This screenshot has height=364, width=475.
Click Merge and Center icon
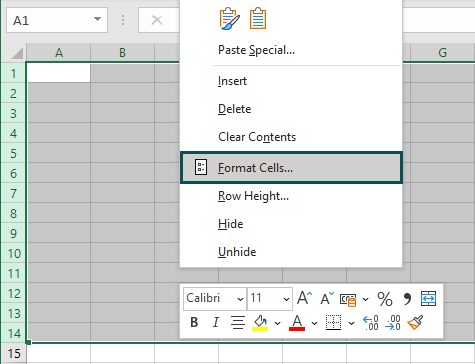[x=428, y=298]
